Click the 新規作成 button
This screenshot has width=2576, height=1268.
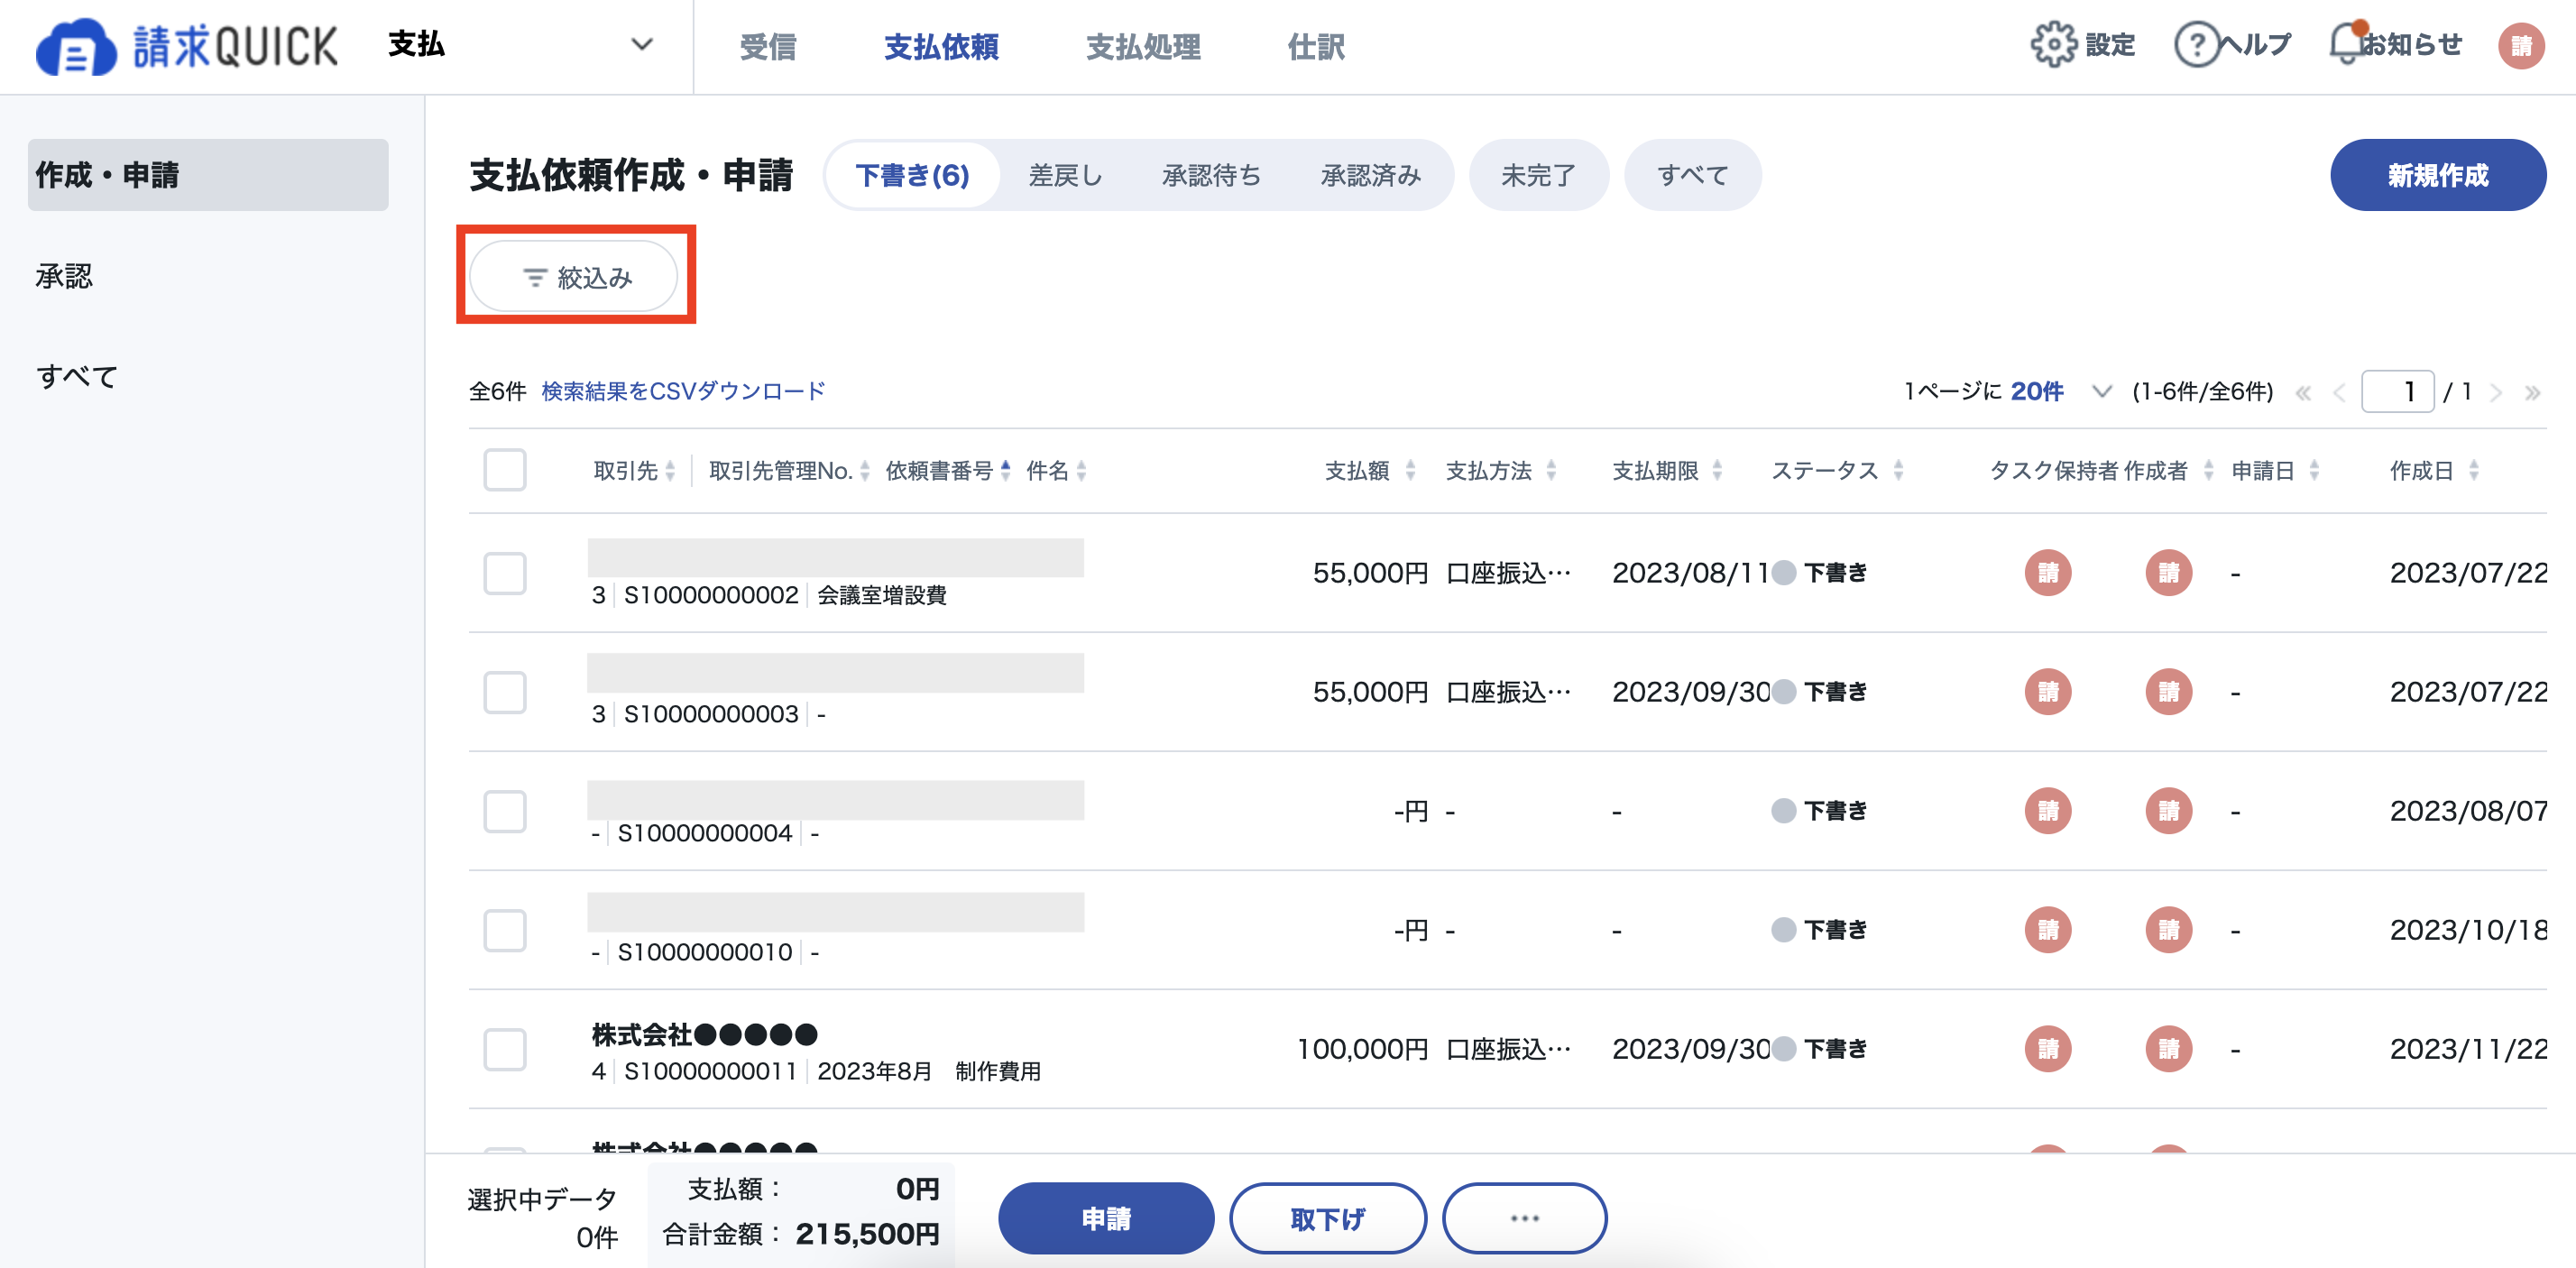pyautogui.click(x=2437, y=175)
